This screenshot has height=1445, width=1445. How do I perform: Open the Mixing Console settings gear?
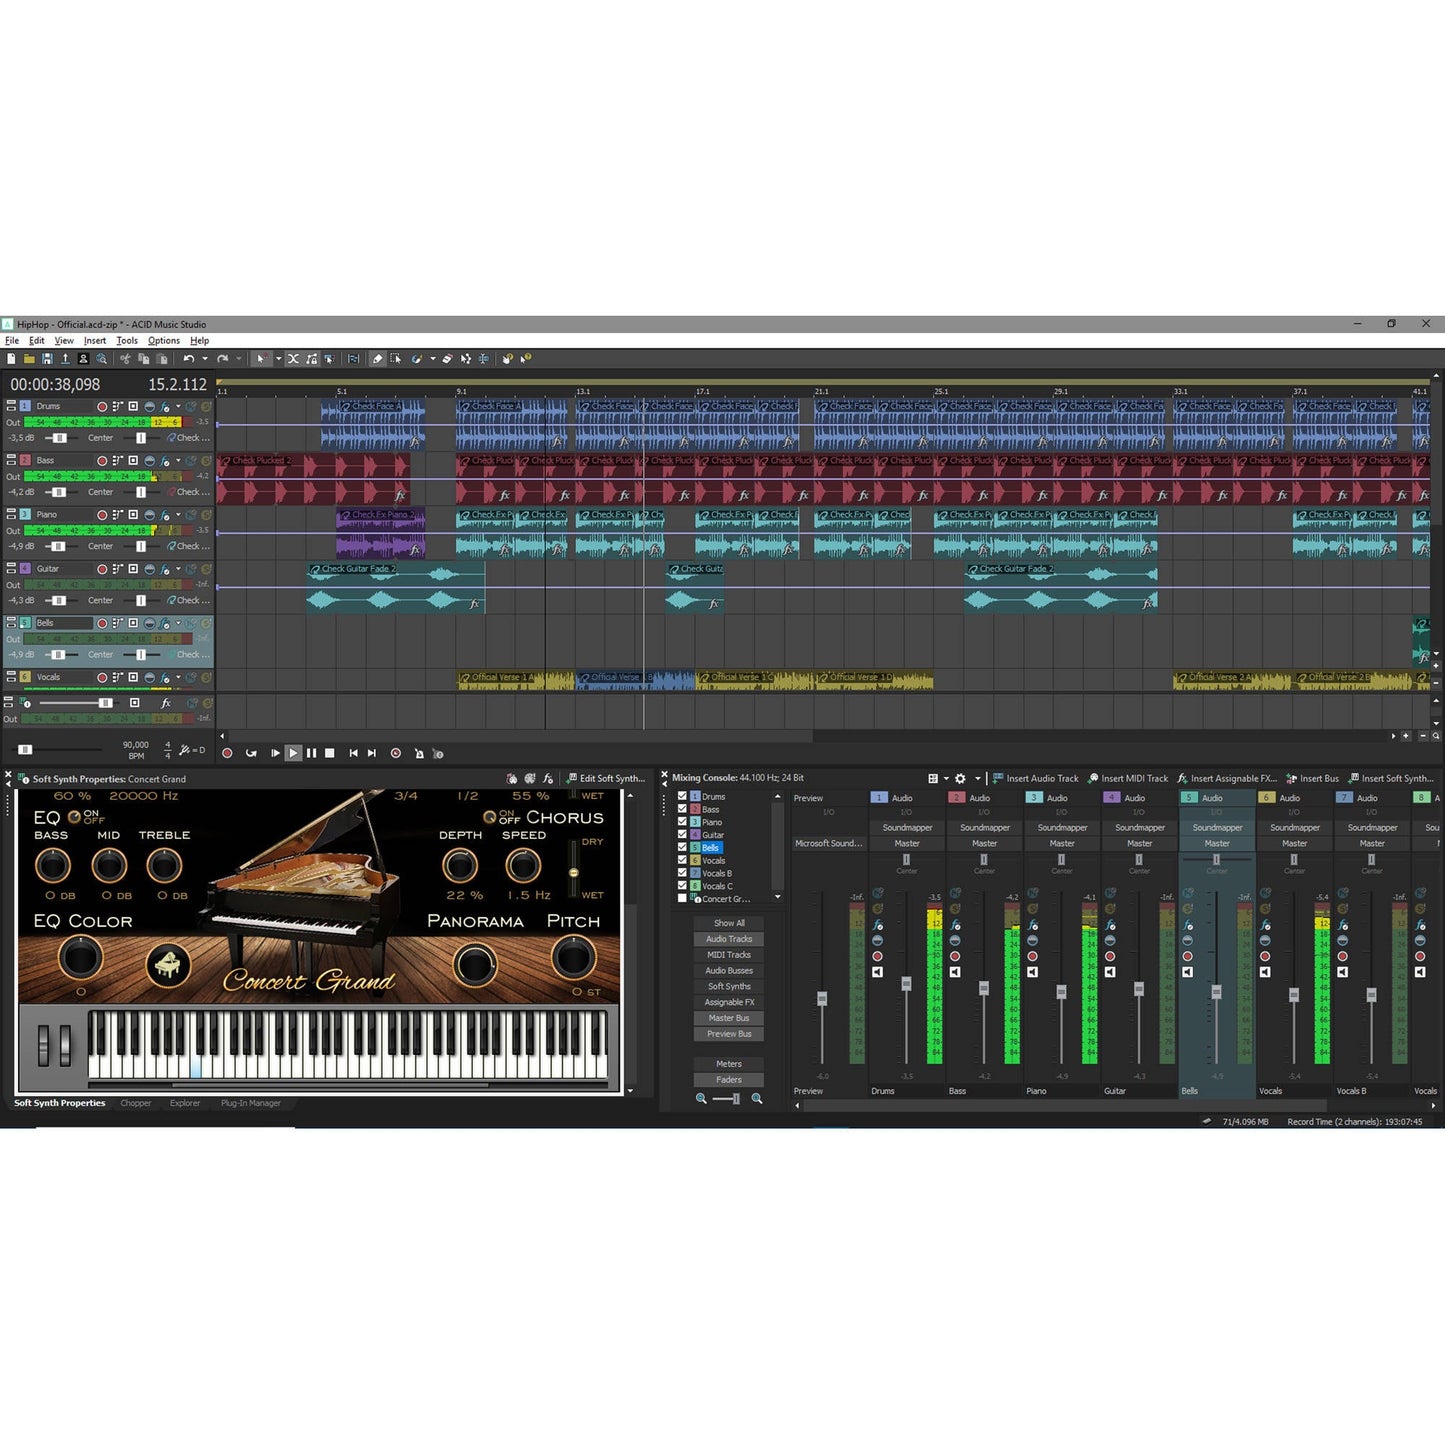pyautogui.click(x=959, y=779)
